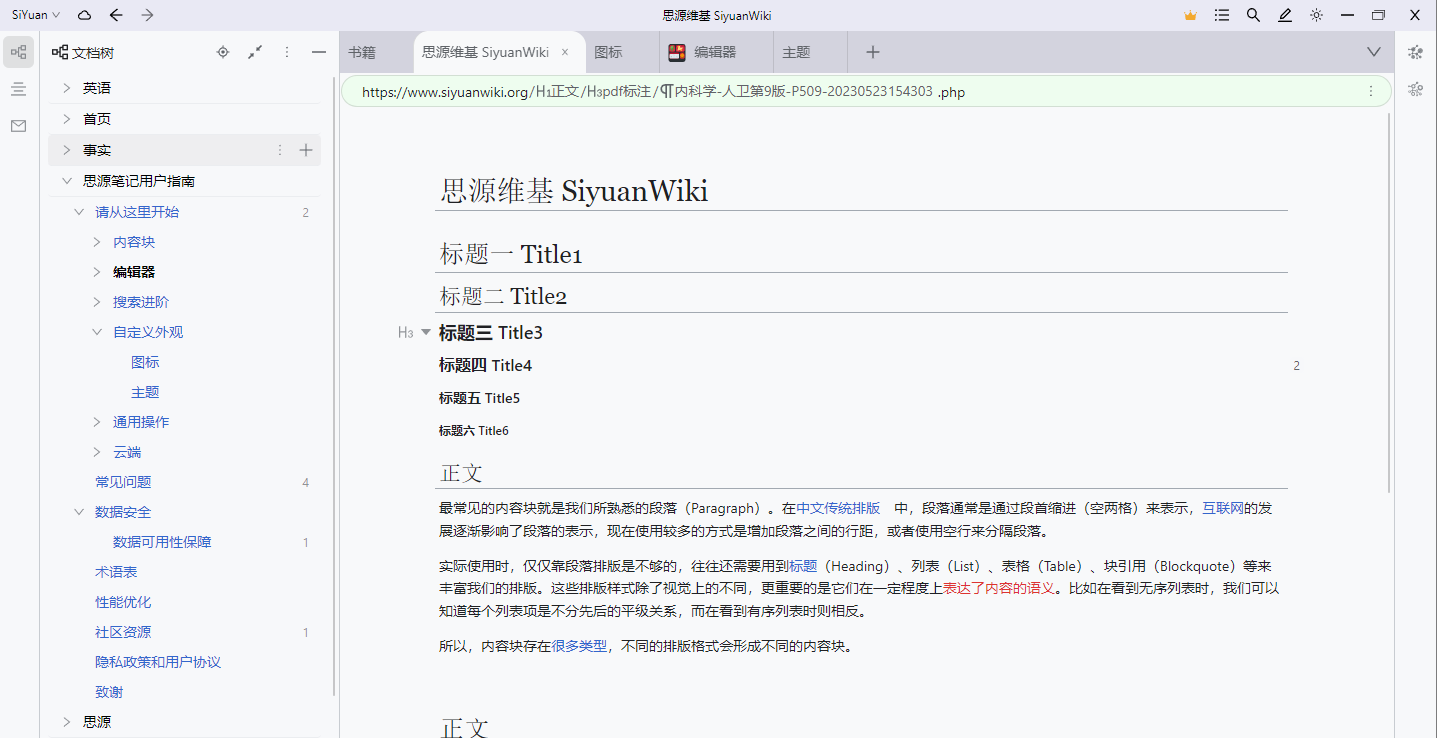The image size is (1437, 738).
Task: Locate current document with crosshair icon
Action: click(223, 52)
